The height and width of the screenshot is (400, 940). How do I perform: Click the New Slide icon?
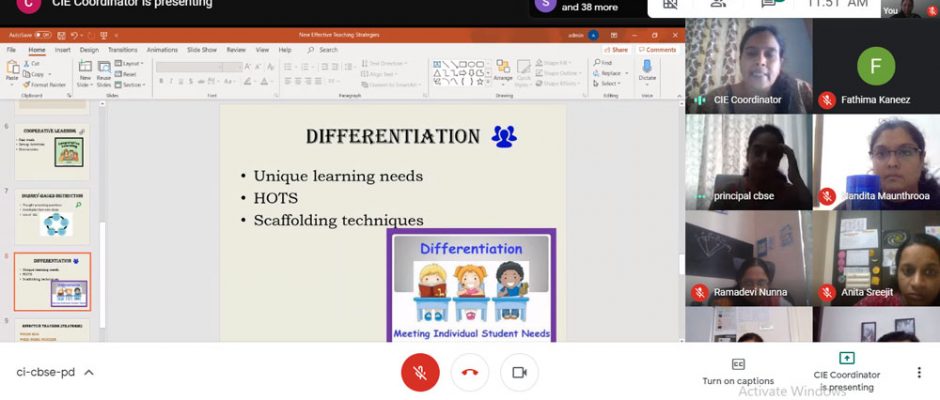[85, 67]
